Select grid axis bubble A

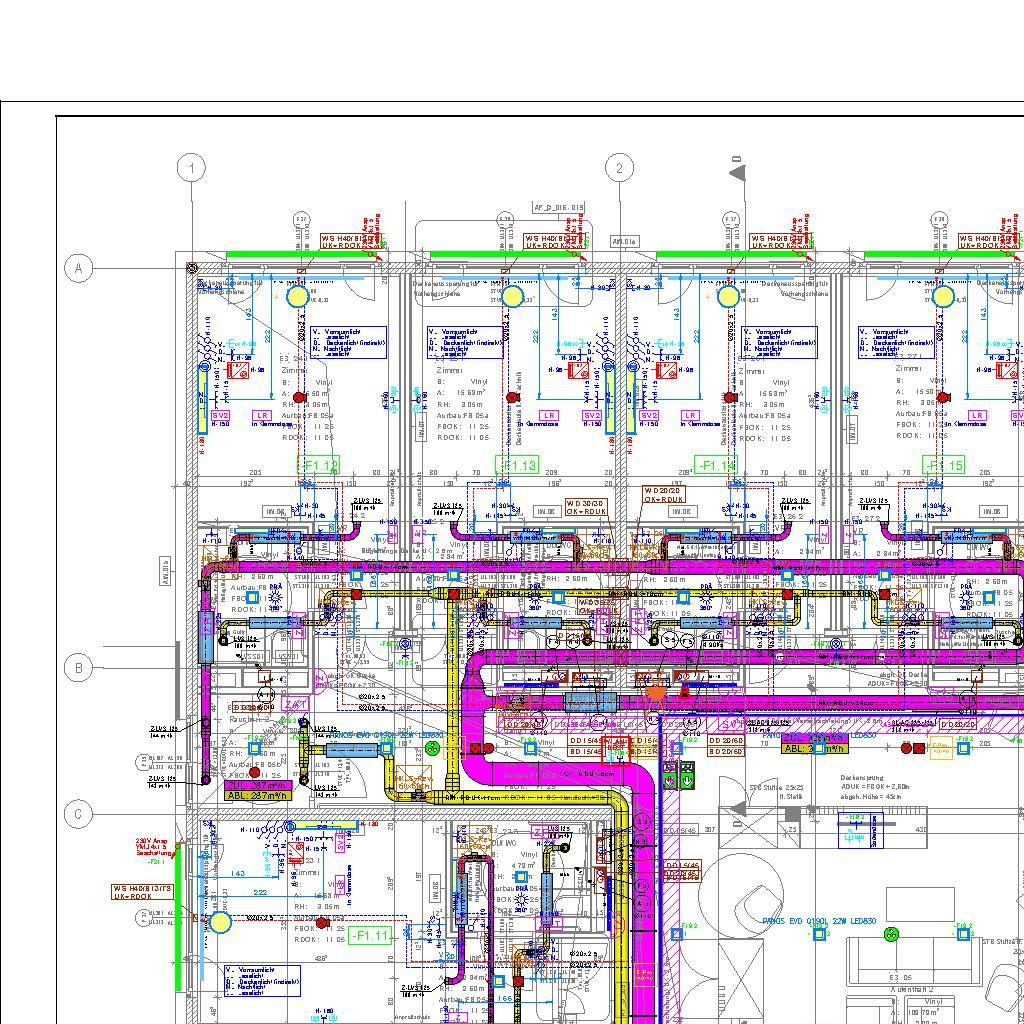(x=79, y=268)
